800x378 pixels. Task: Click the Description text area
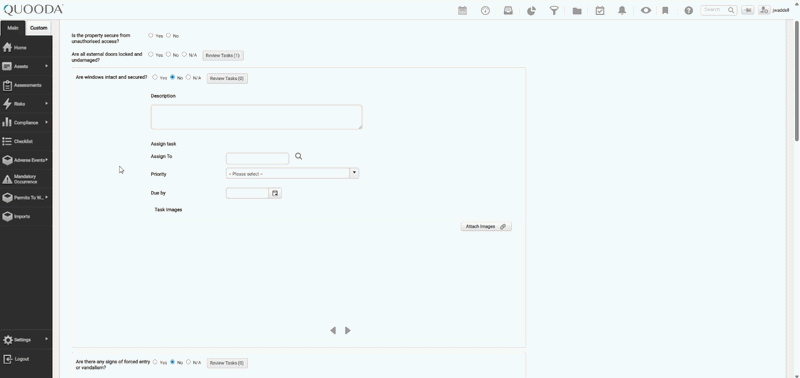coord(257,117)
